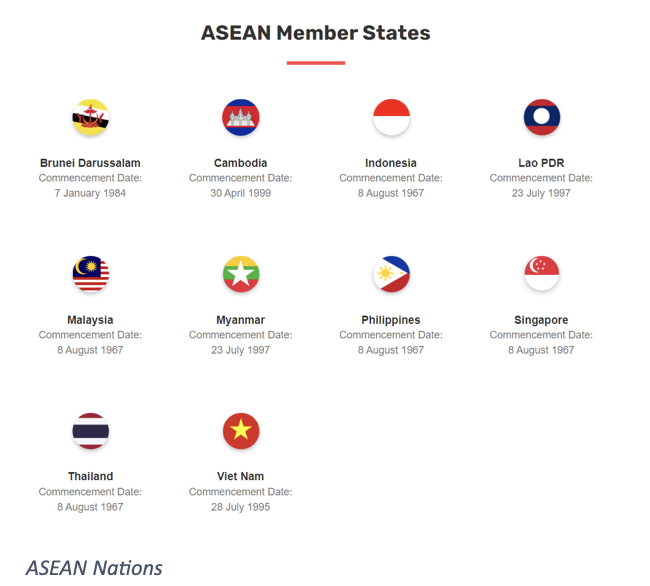Open the Philippines country name link
This screenshot has height=586, width=650.
[x=391, y=320]
